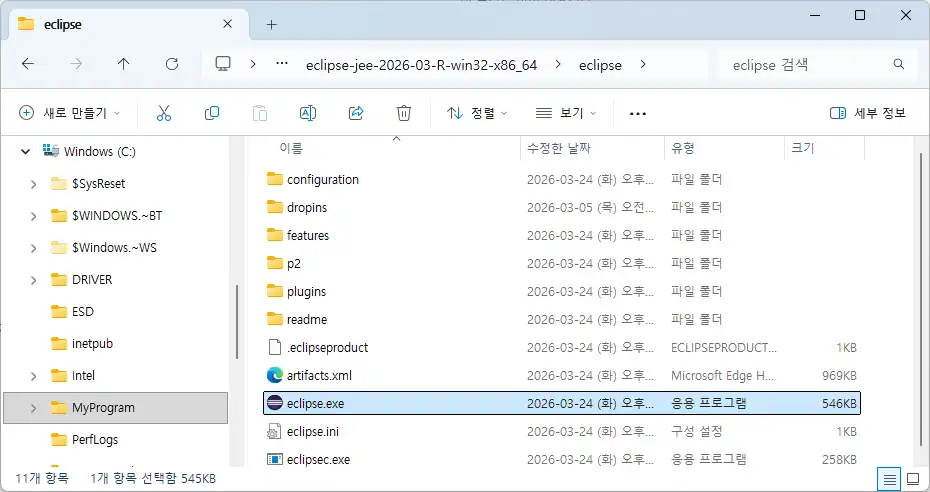Expand the MyProgram folder node
This screenshot has height=492, width=930.
coord(33,408)
